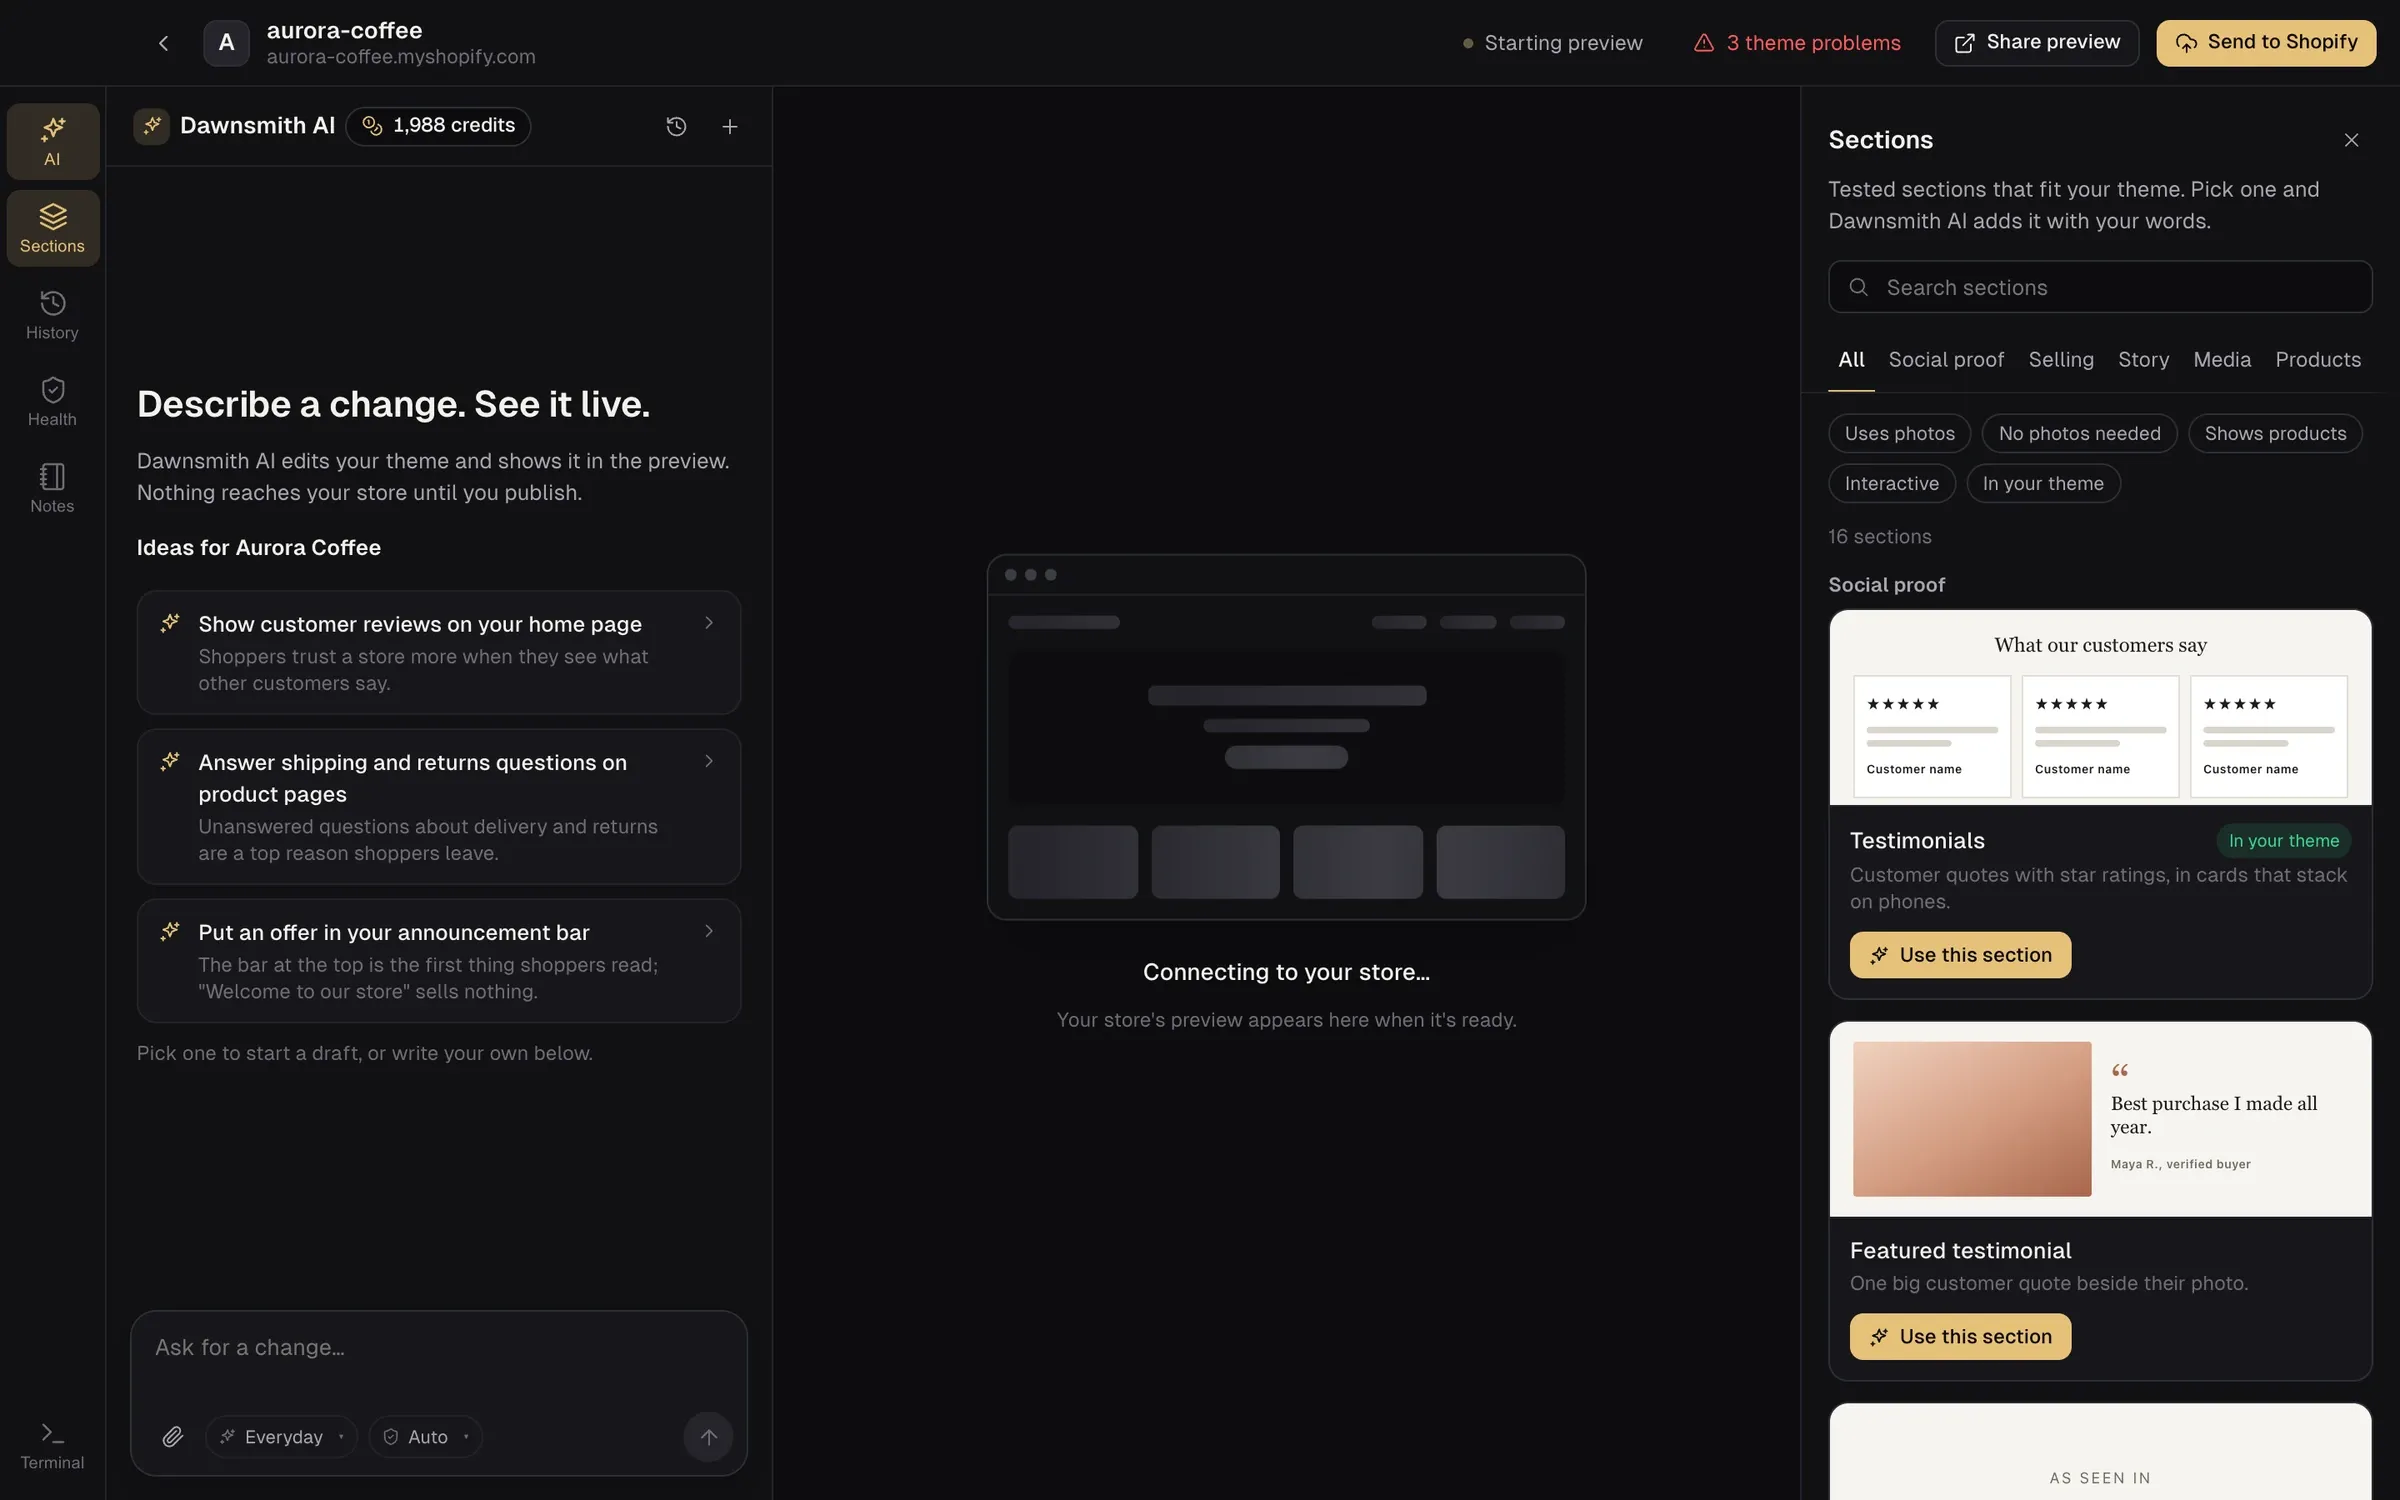This screenshot has width=2400, height=1500.
Task: Toggle the Uses photos filter chip
Action: (x=1899, y=433)
